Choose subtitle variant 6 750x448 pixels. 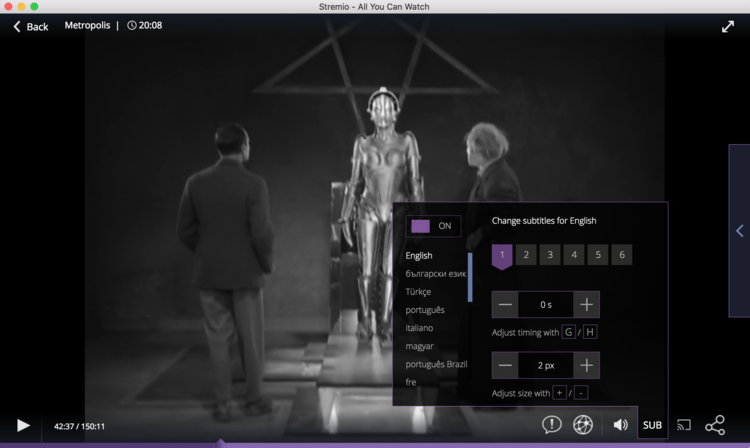622,255
